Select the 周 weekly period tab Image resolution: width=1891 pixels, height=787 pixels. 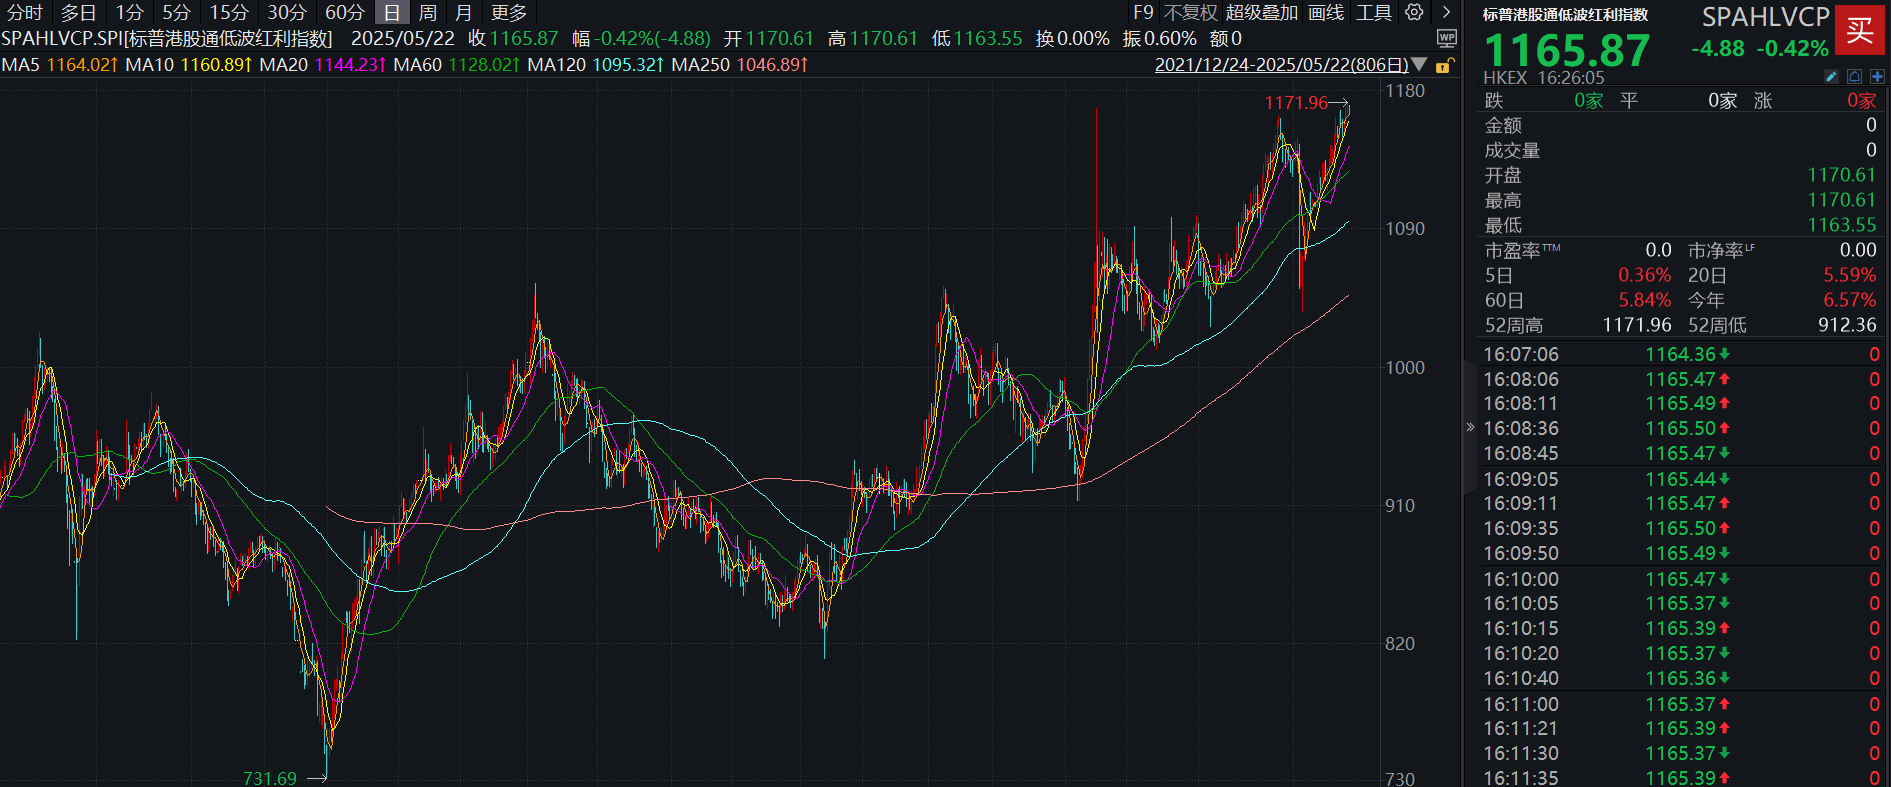[x=428, y=12]
